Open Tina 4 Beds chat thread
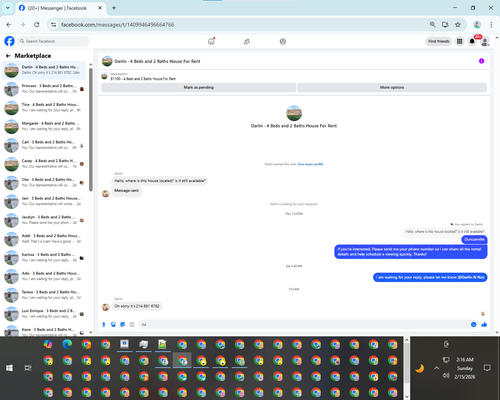500x400 pixels. pos(44,107)
